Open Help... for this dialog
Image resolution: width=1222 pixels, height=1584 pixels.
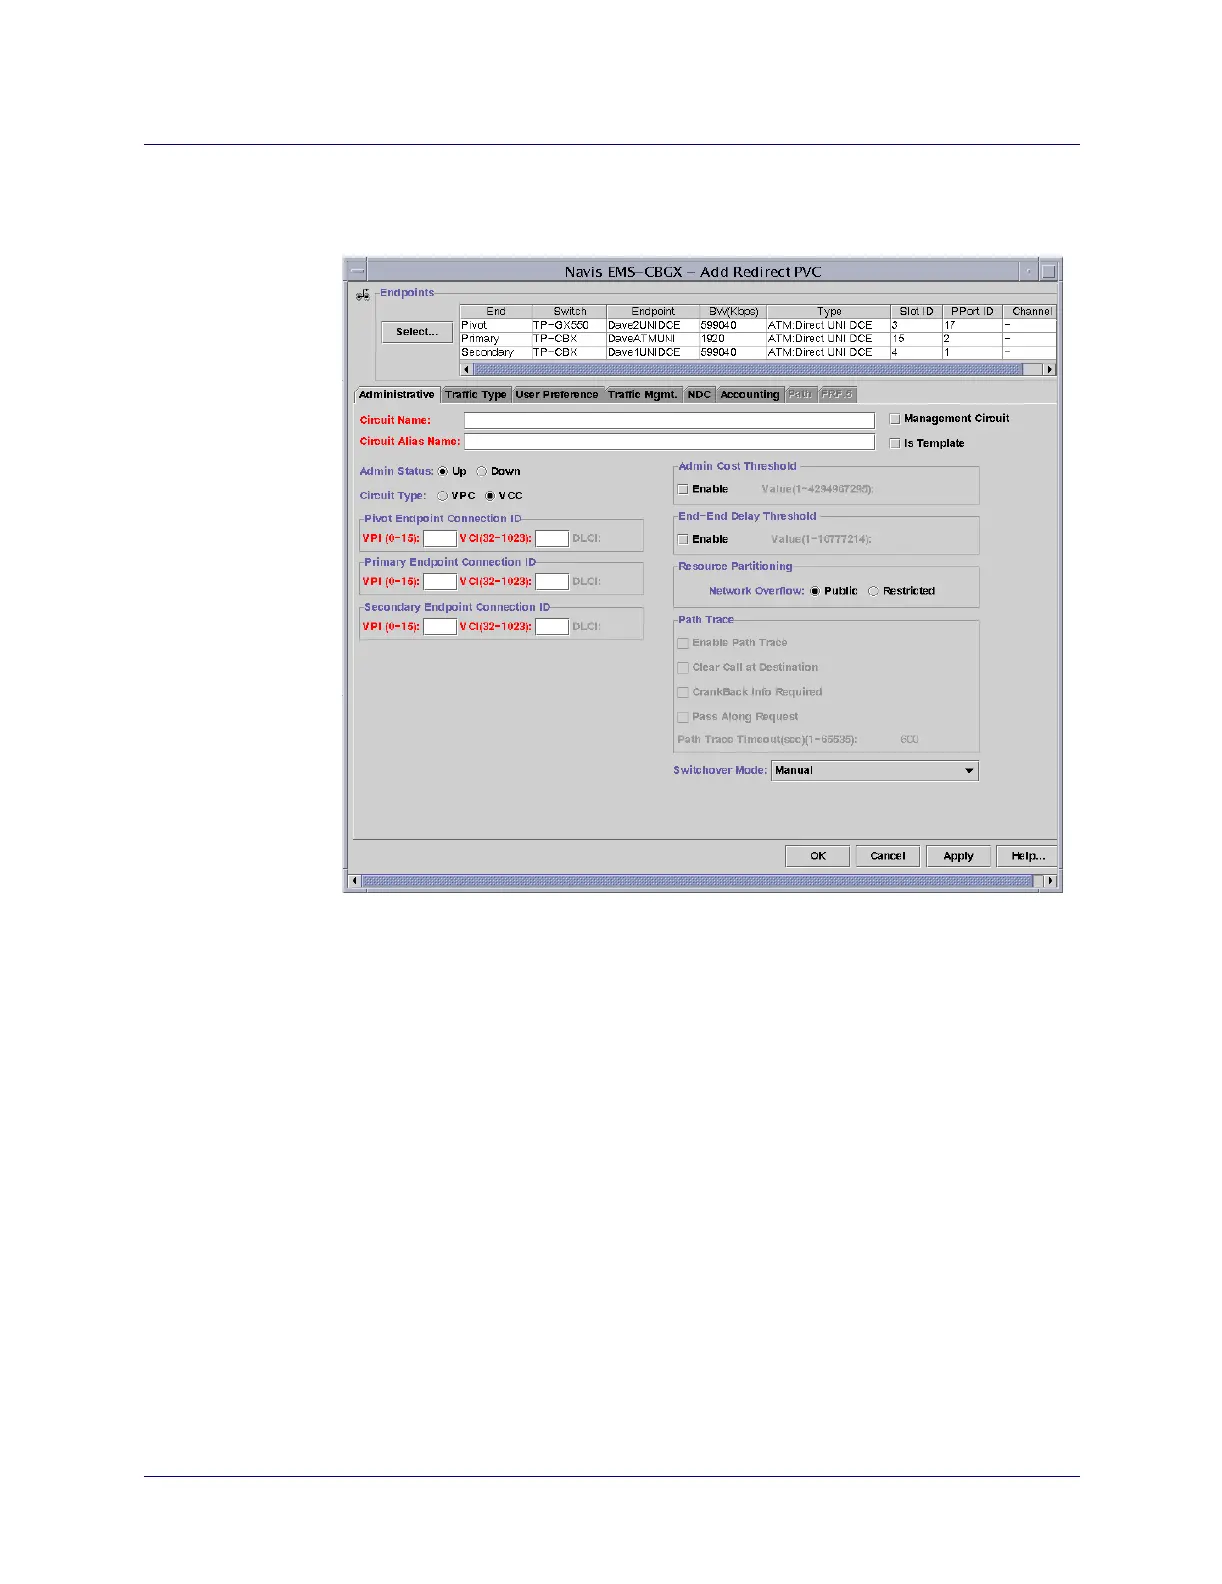(1028, 856)
